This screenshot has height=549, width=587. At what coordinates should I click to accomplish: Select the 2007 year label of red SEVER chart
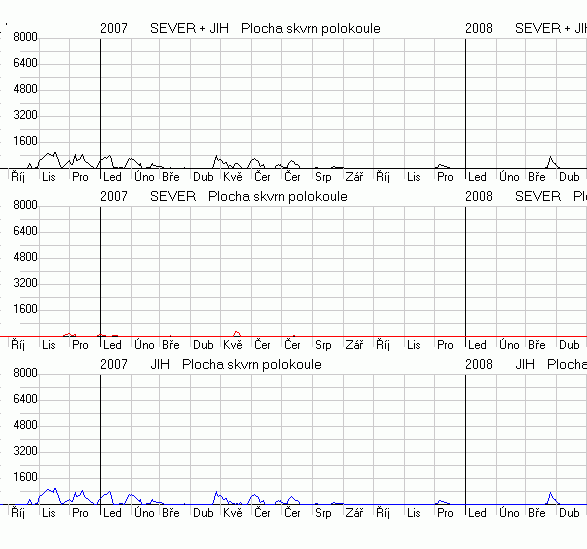pyautogui.click(x=114, y=197)
